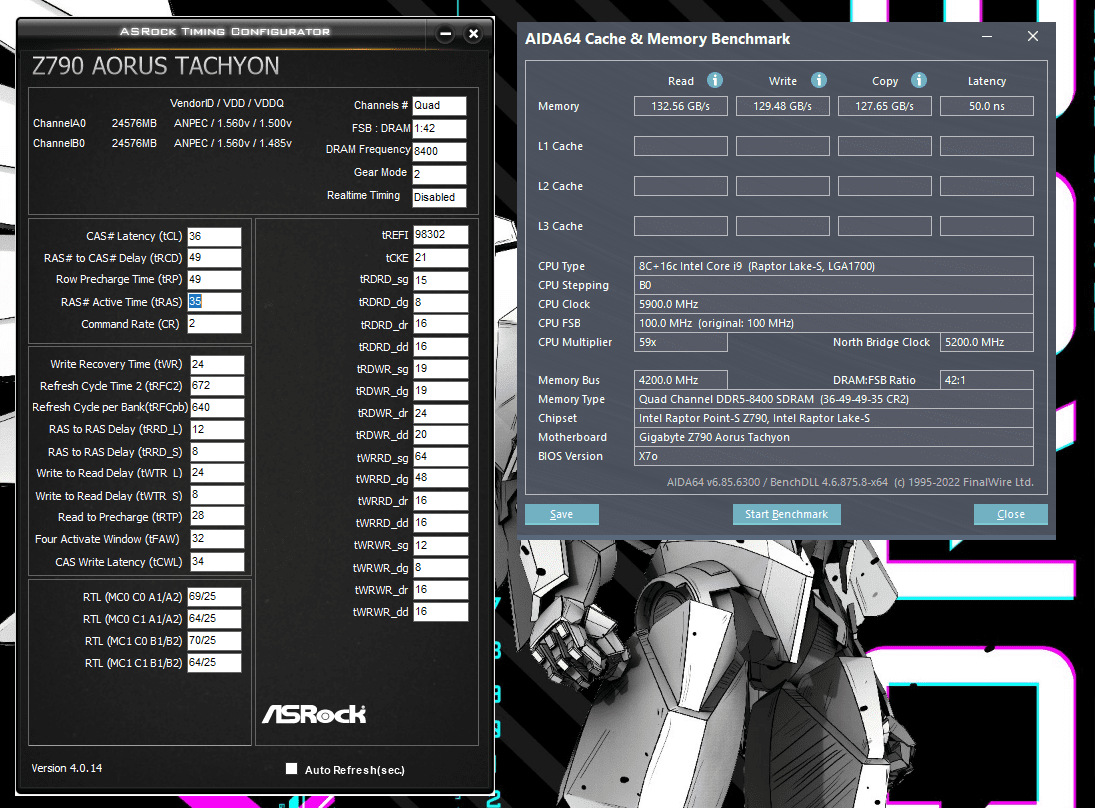Screen dimensions: 1095x808
Task: Click the Close button in AIDA64
Action: [x=1011, y=514]
